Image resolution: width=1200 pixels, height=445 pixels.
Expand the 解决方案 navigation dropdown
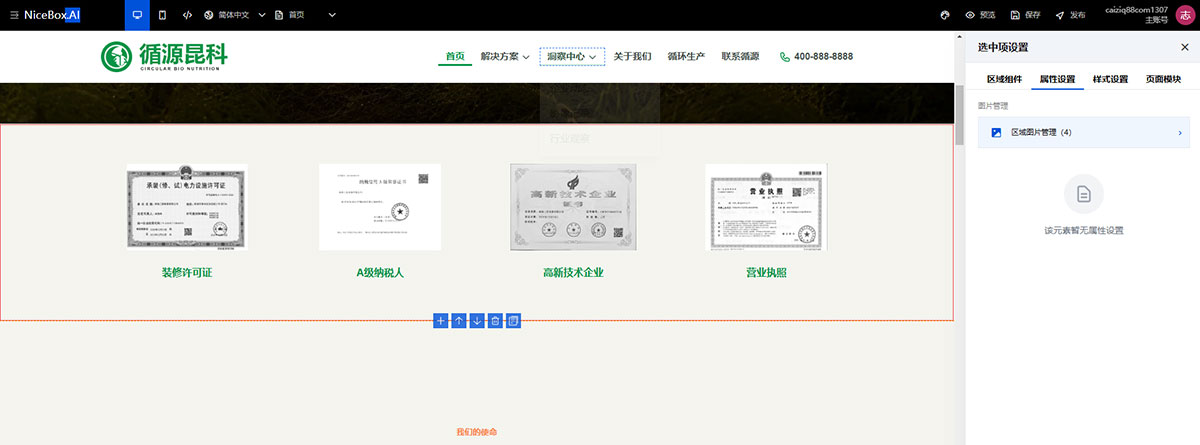(505, 57)
